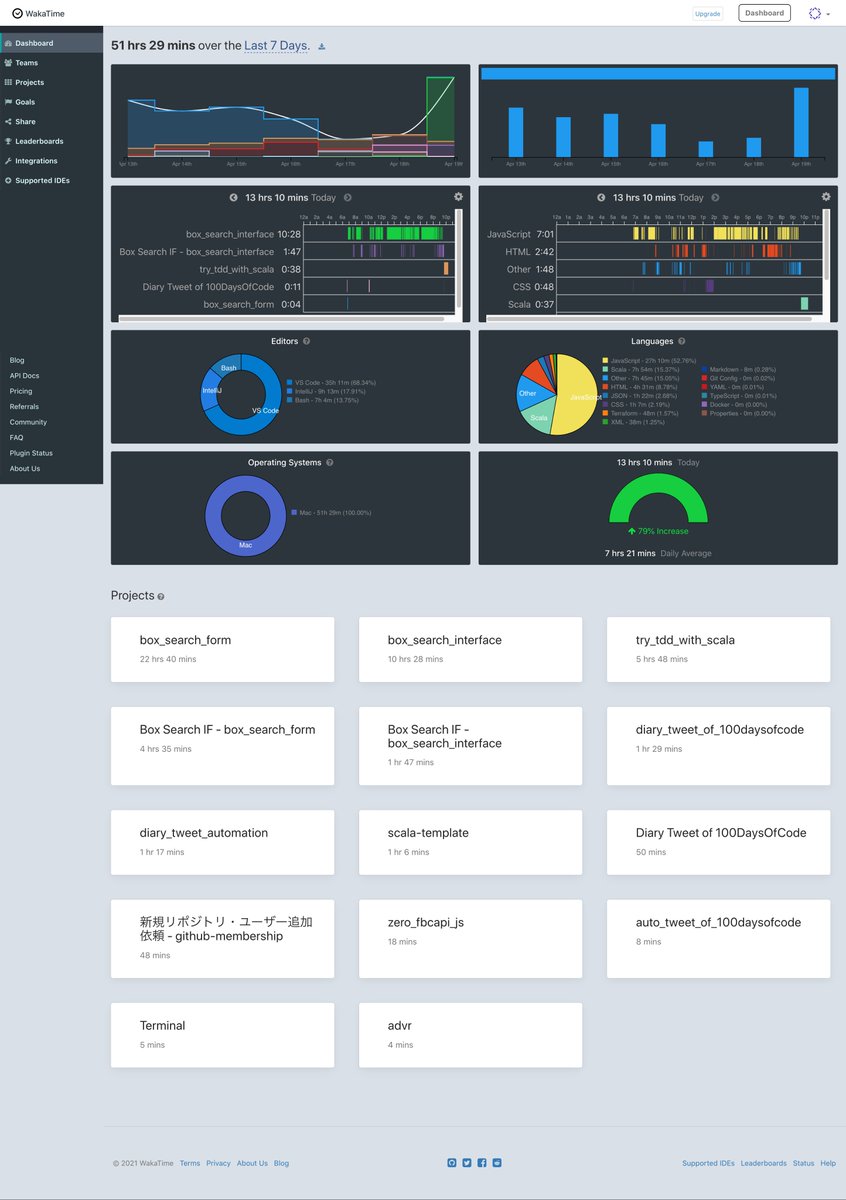Change the Last 7 Days range

[x=277, y=46]
